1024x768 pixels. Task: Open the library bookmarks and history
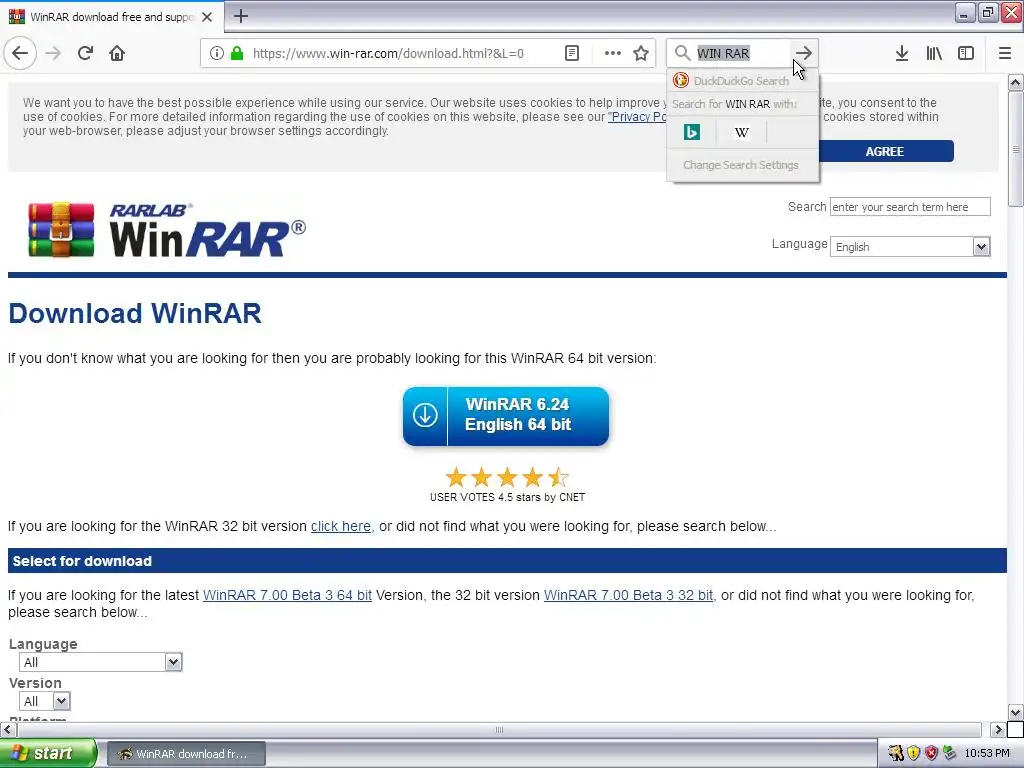click(934, 53)
